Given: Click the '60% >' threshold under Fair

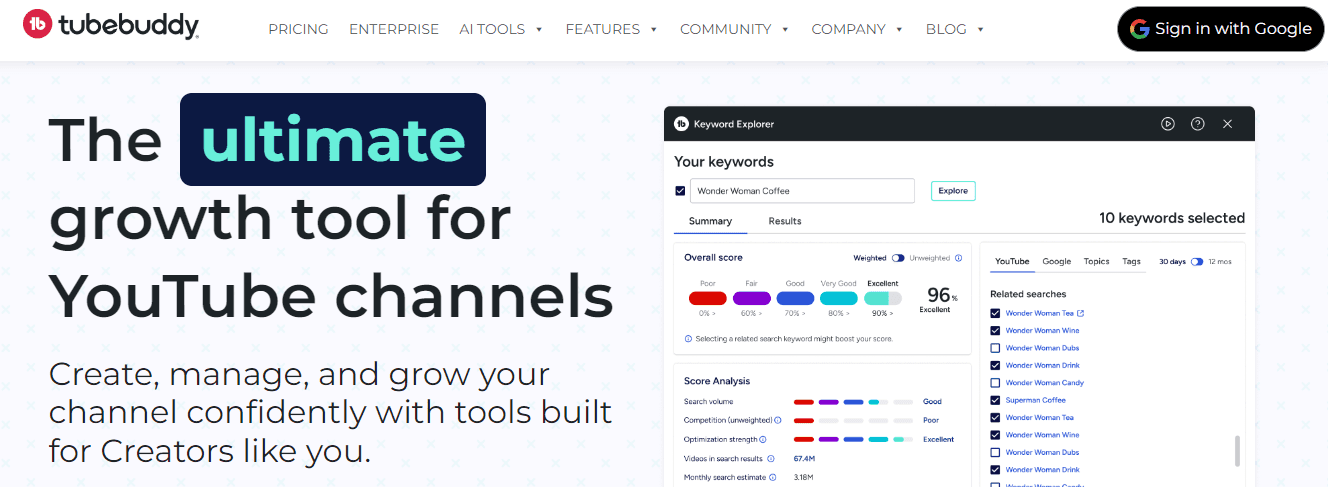Looking at the screenshot, I should click(x=752, y=313).
